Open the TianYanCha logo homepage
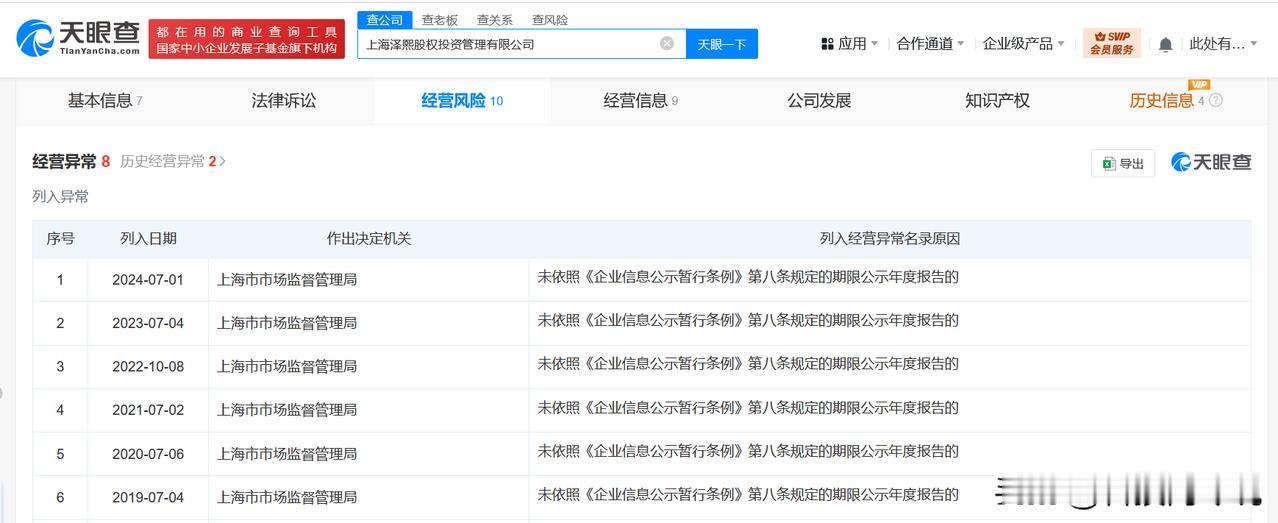The image size is (1278, 523). [x=78, y=37]
